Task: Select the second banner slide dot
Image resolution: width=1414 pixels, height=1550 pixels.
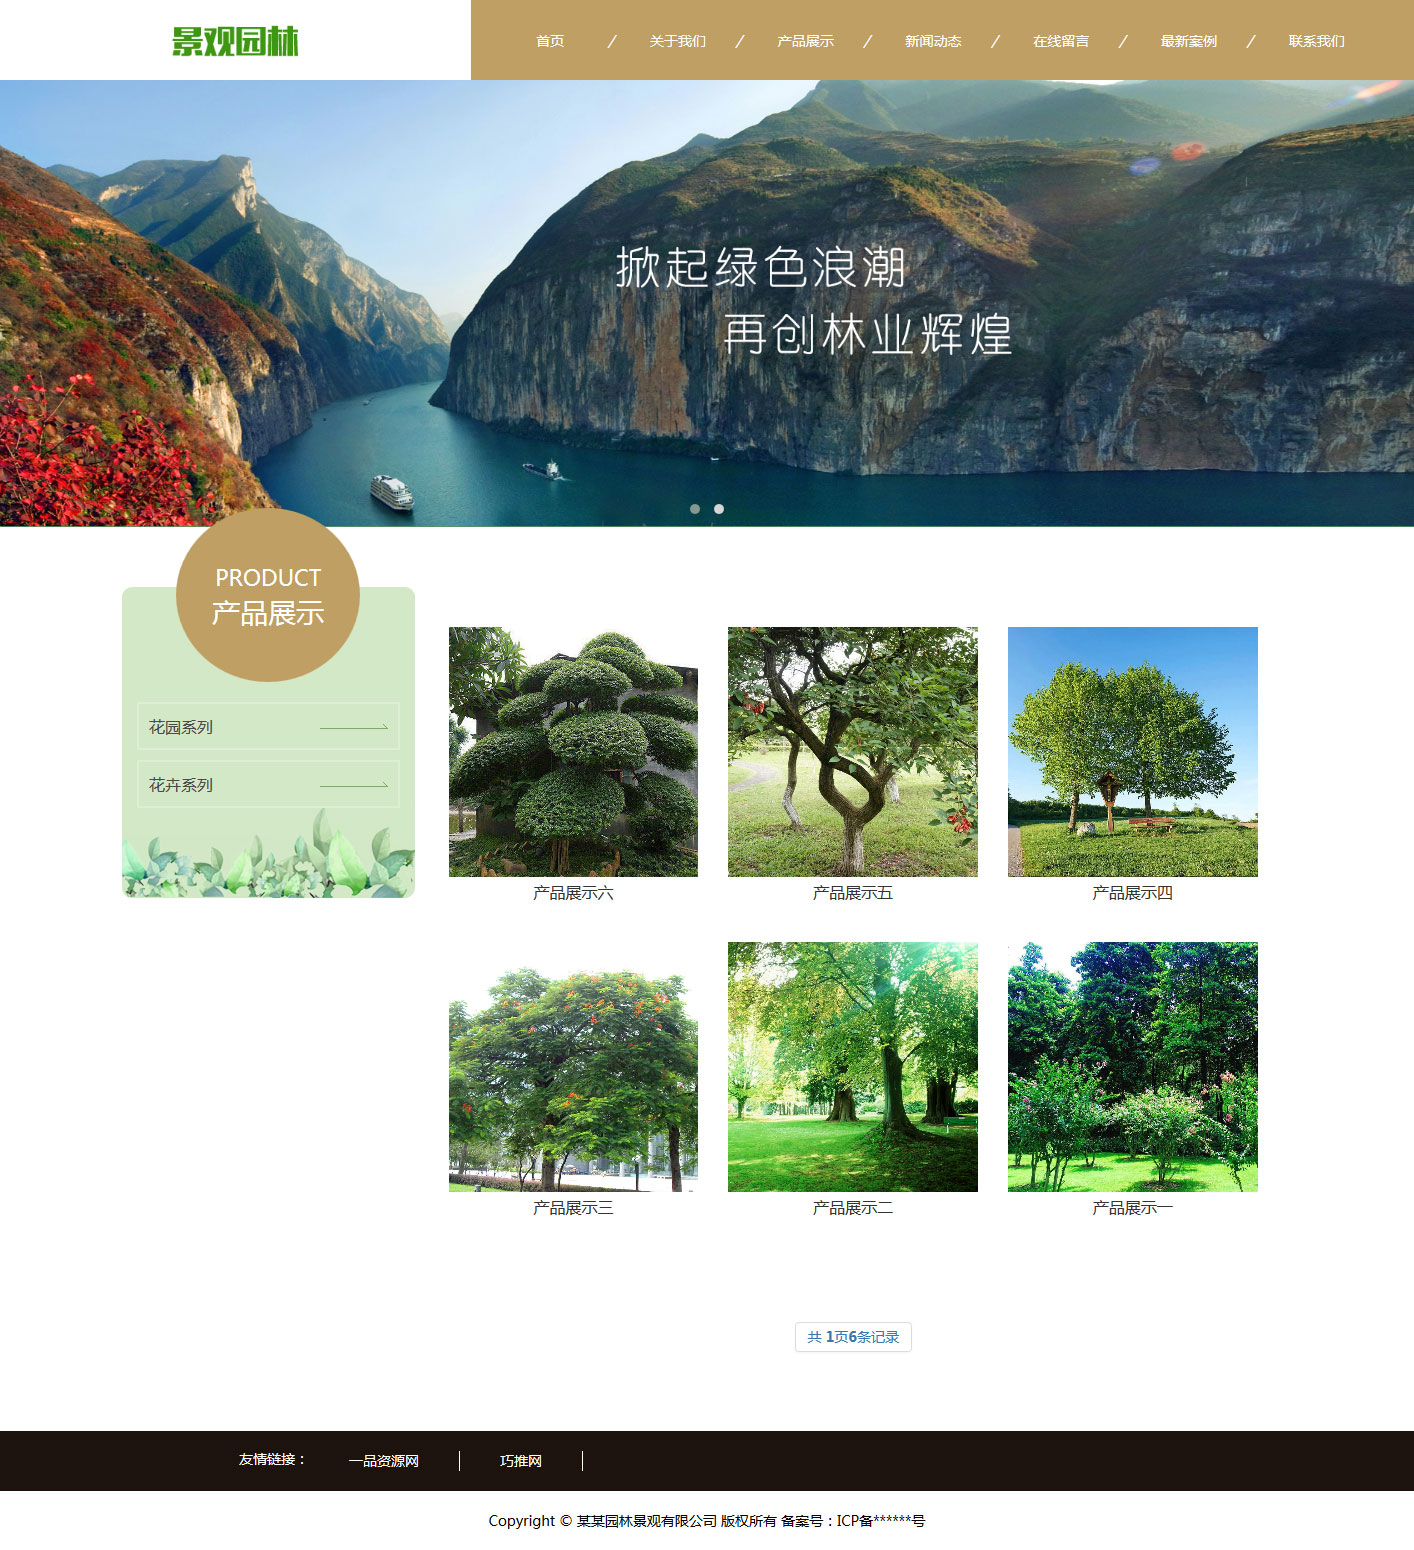Action: point(719,509)
